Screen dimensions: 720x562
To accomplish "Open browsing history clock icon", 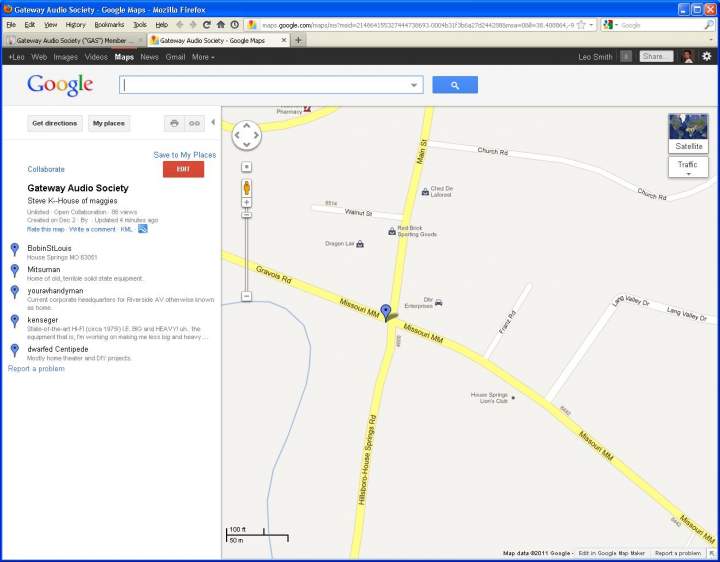I will (x=235, y=25).
